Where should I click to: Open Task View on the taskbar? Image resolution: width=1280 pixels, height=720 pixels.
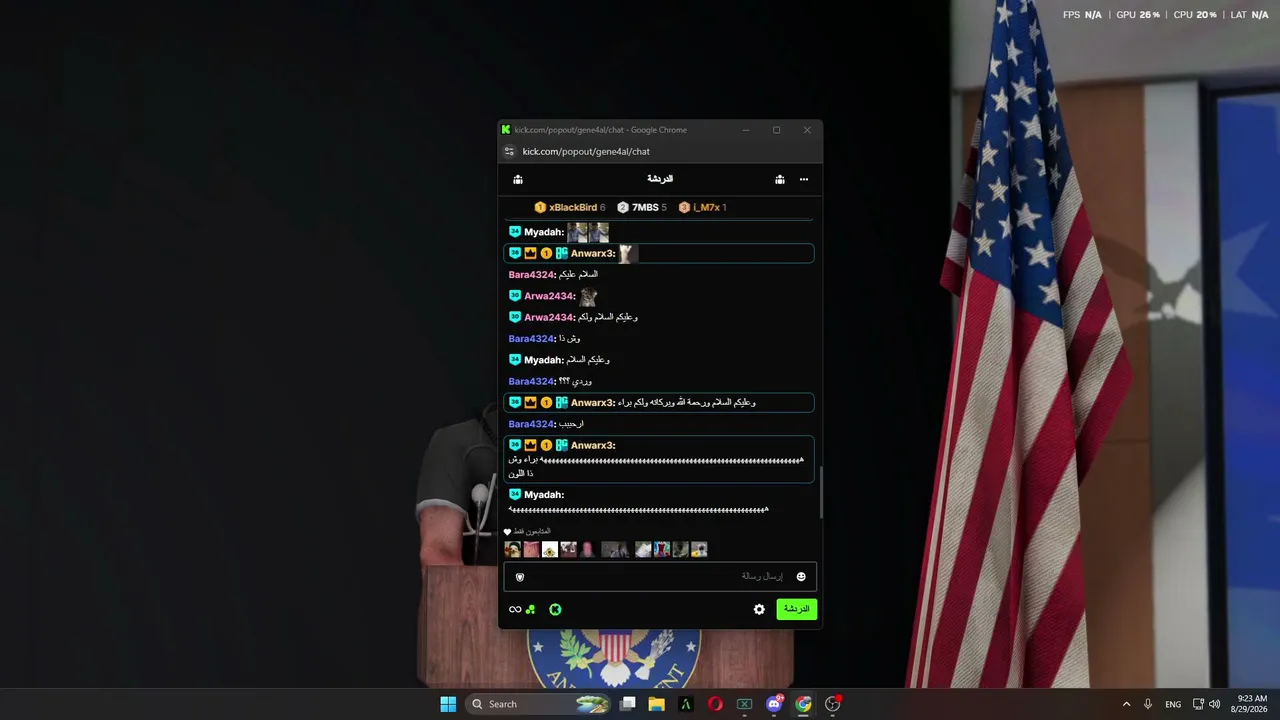pos(628,704)
